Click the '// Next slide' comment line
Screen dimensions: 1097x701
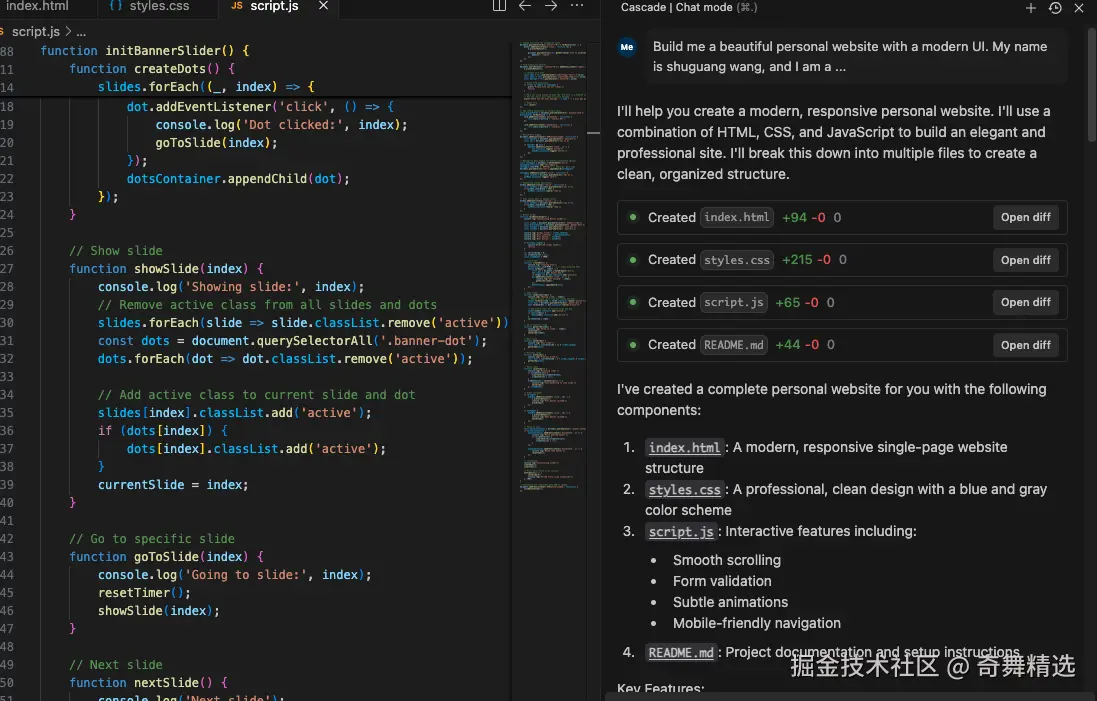click(x=115, y=665)
